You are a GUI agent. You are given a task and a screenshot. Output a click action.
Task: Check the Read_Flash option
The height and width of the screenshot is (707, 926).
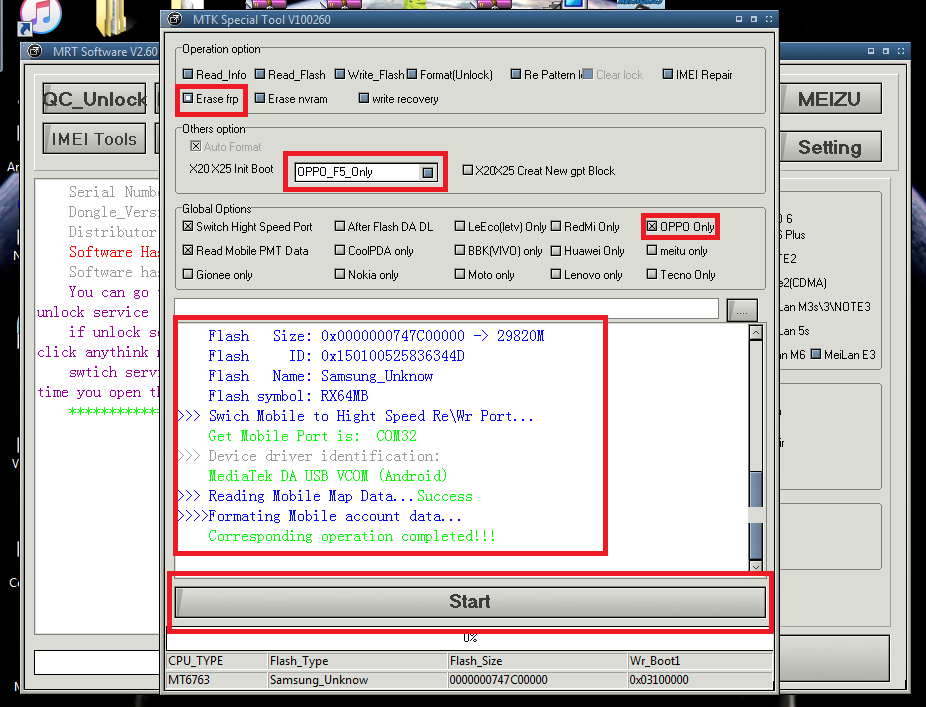pos(260,74)
